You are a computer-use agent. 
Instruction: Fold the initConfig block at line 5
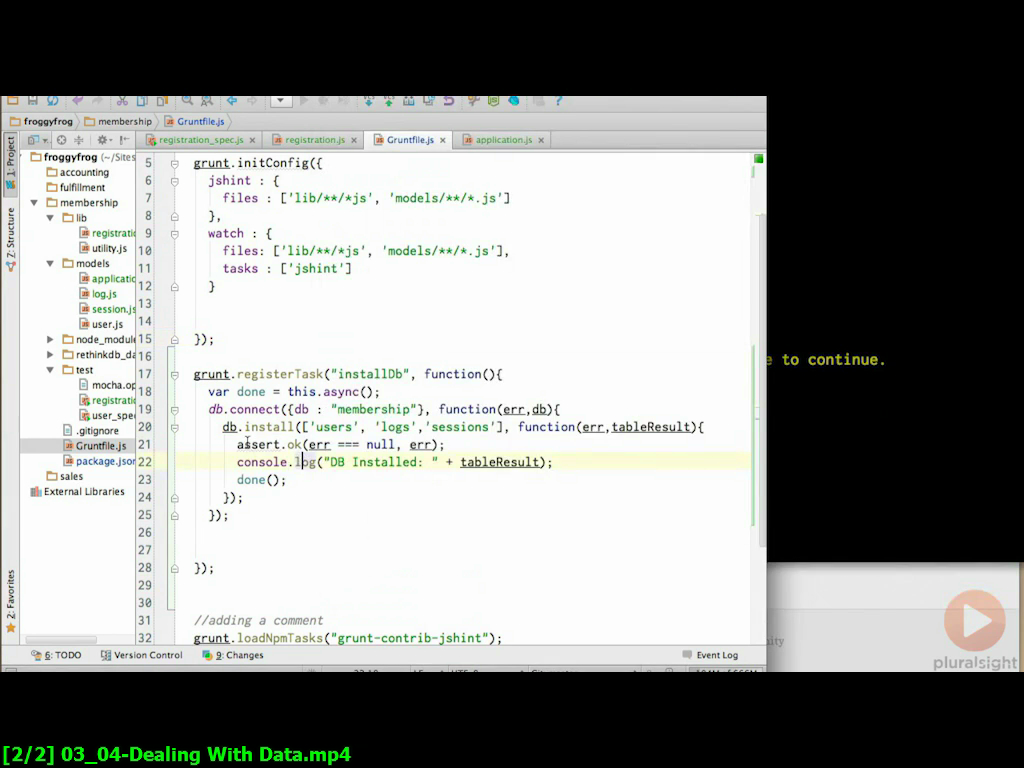point(174,163)
